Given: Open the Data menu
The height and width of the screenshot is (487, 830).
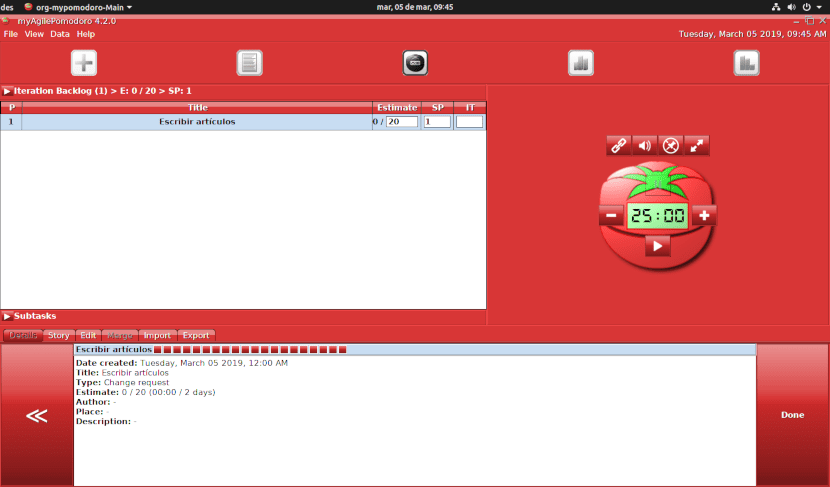Looking at the screenshot, I should (x=60, y=34).
